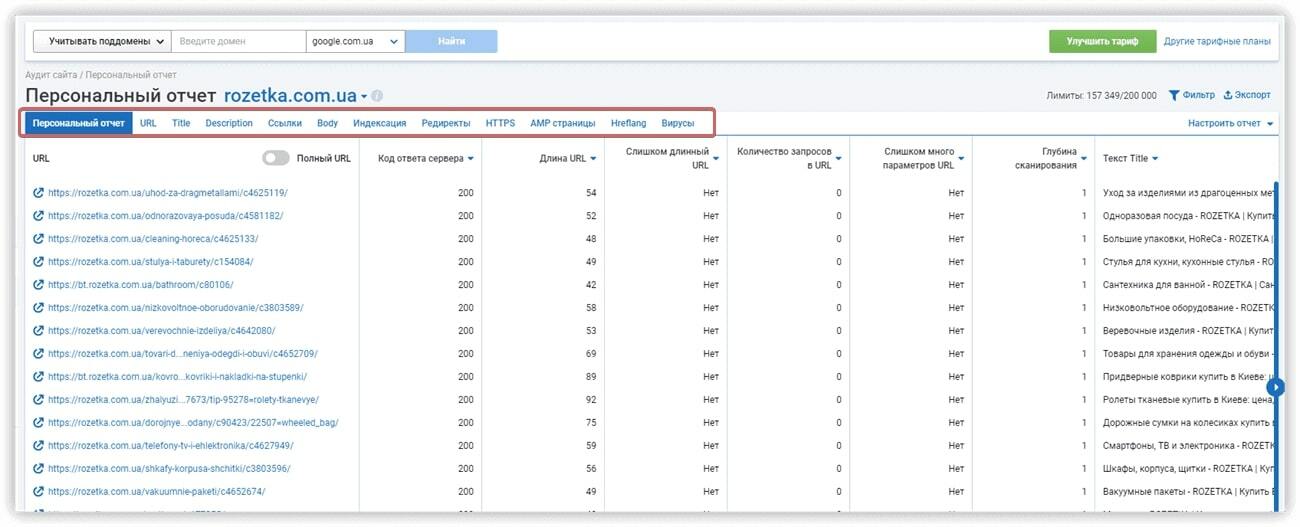Switch to the AMP страницы tab
The width and height of the screenshot is (1300, 527).
coord(562,123)
